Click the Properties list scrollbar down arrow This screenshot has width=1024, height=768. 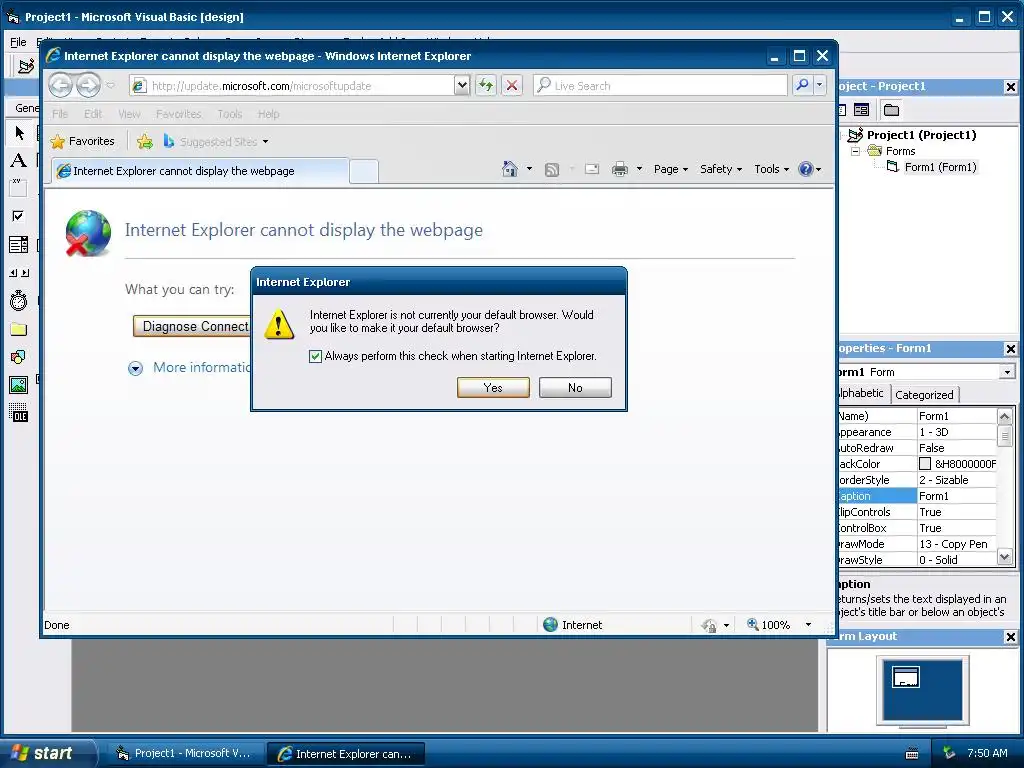1004,557
